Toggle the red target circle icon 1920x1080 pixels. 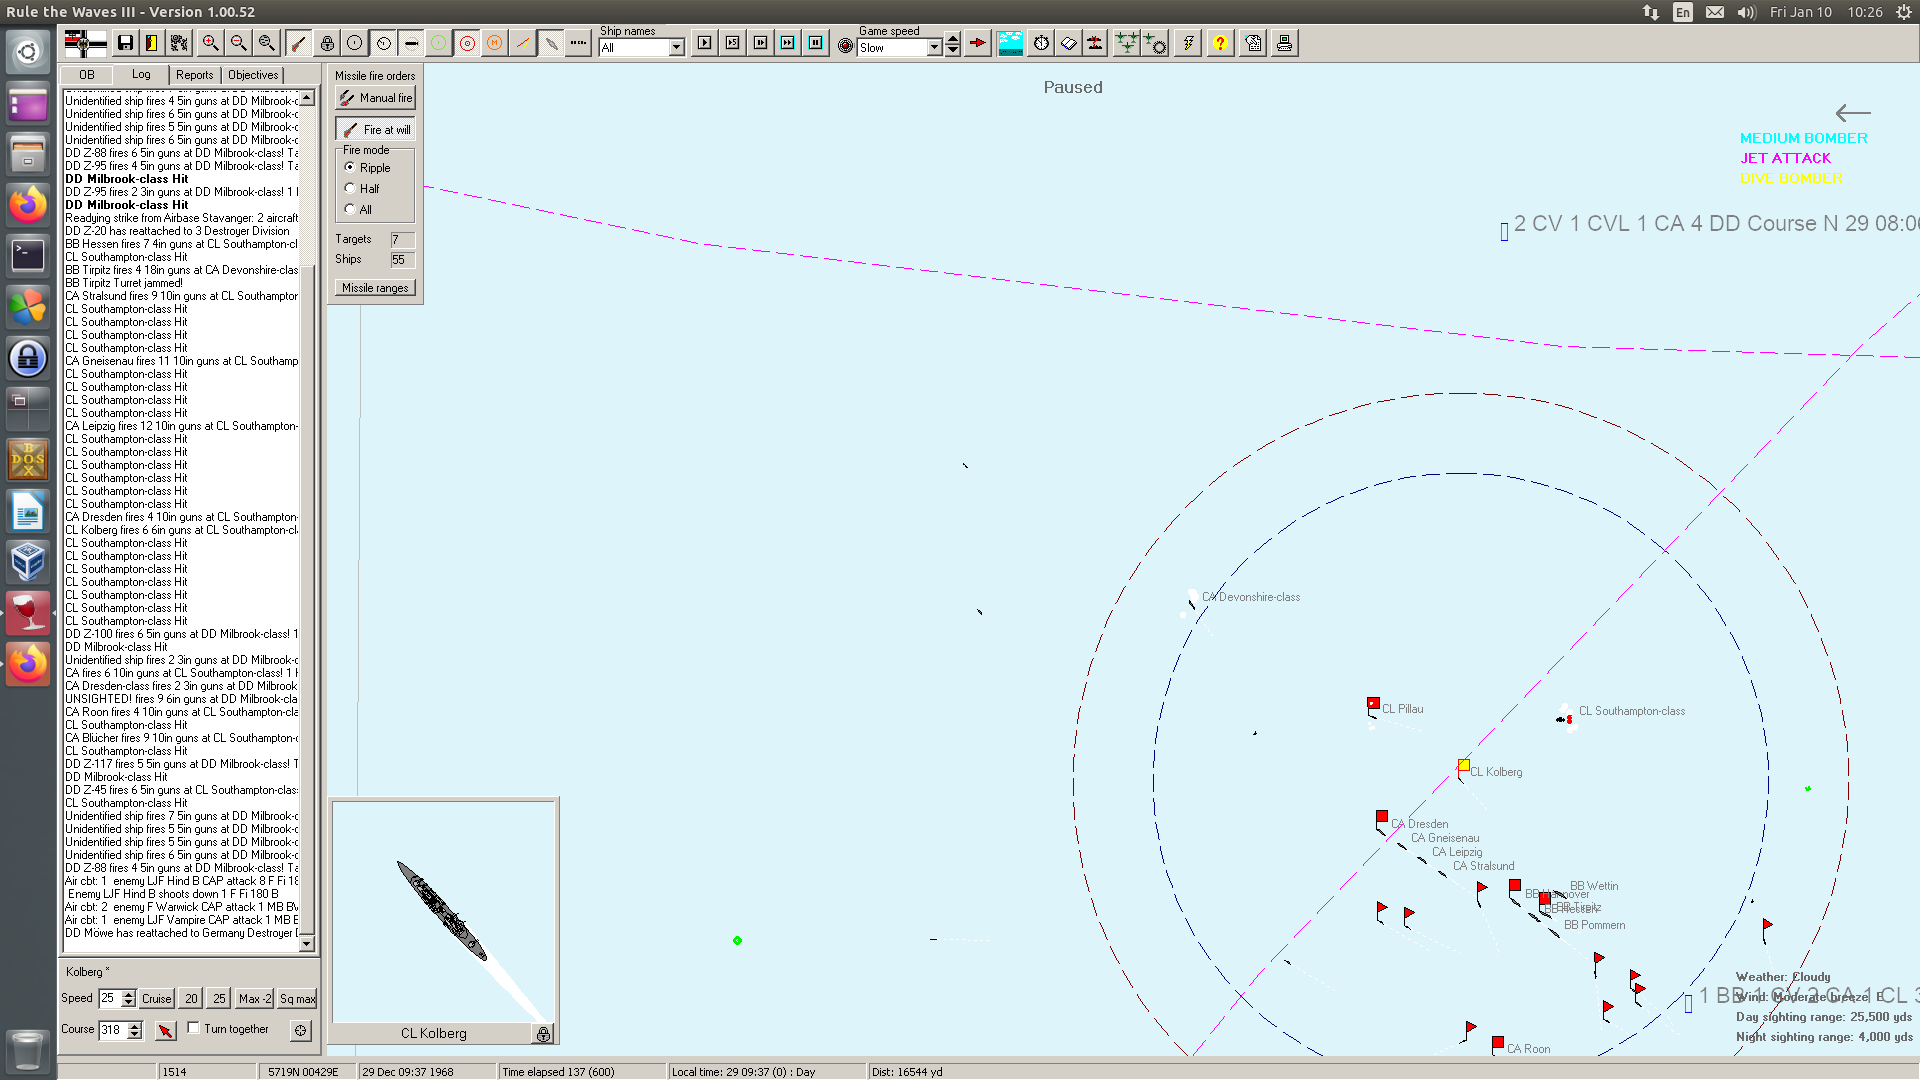point(466,43)
